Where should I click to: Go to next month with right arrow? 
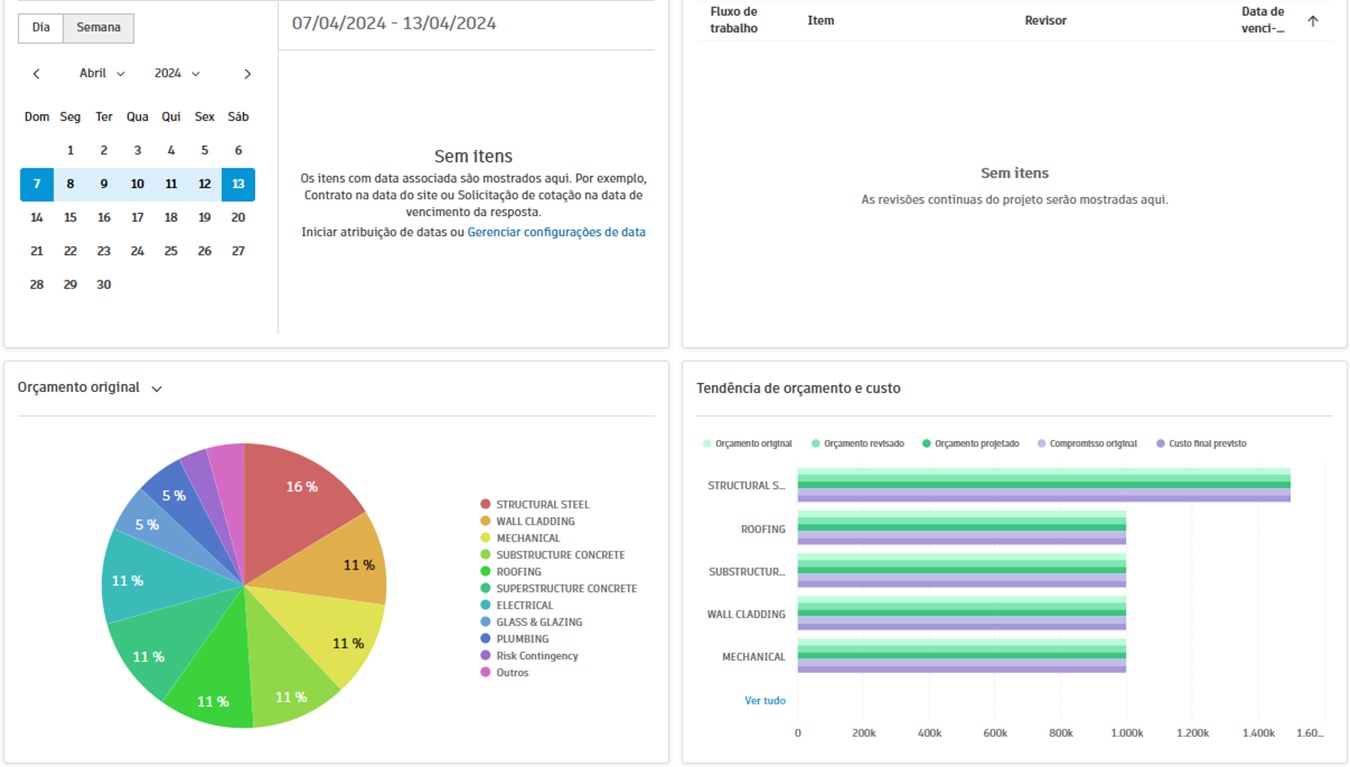point(248,74)
